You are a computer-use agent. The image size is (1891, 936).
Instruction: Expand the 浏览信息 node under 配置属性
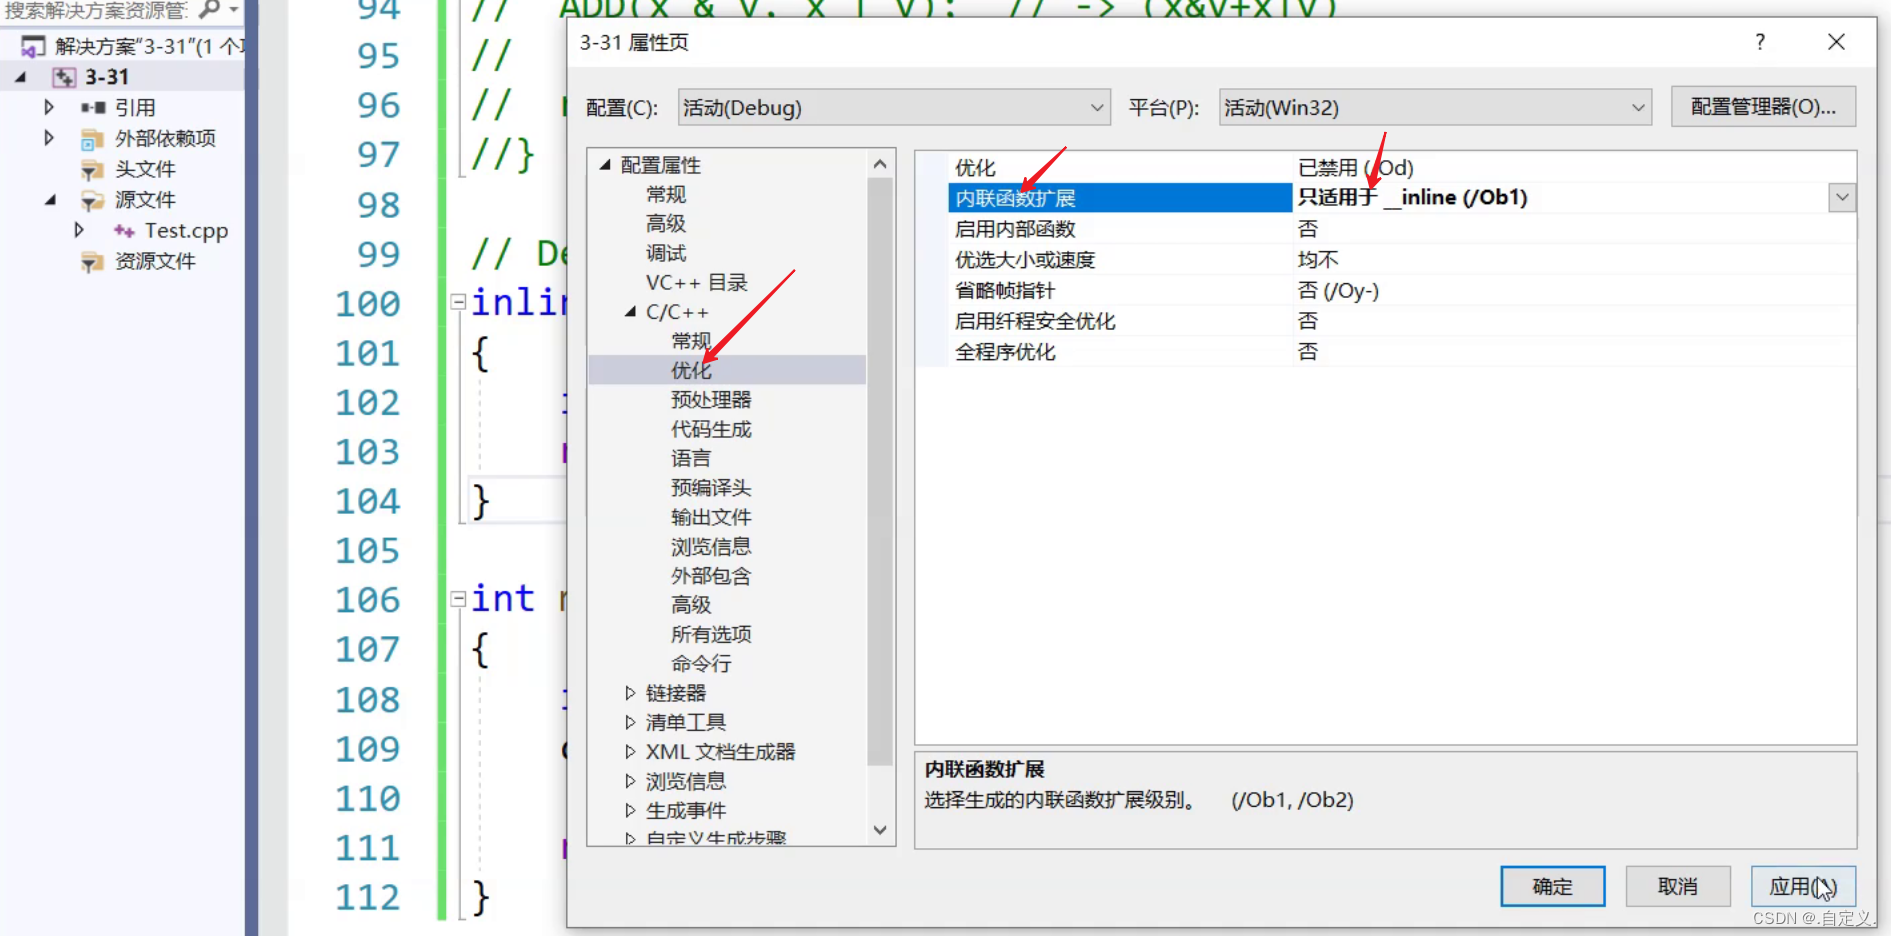tap(630, 780)
